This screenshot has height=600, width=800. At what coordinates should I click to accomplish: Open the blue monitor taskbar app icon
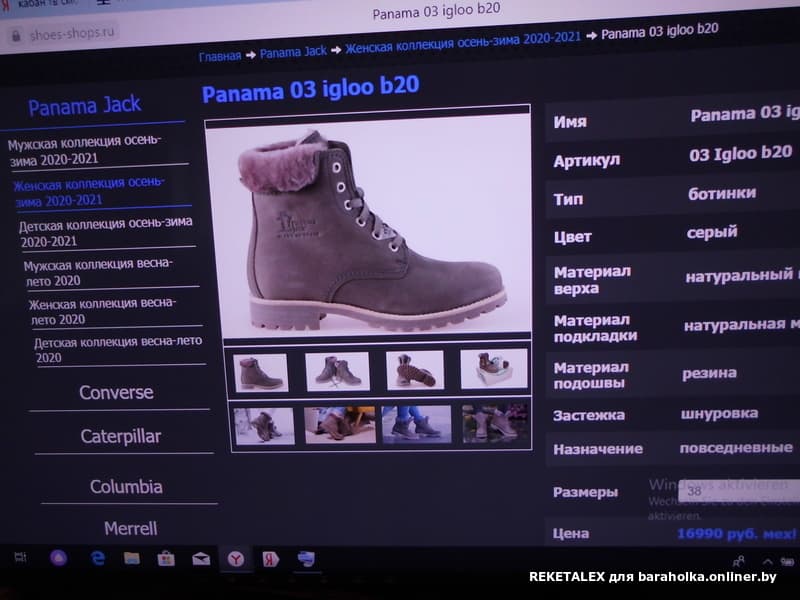click(x=306, y=559)
